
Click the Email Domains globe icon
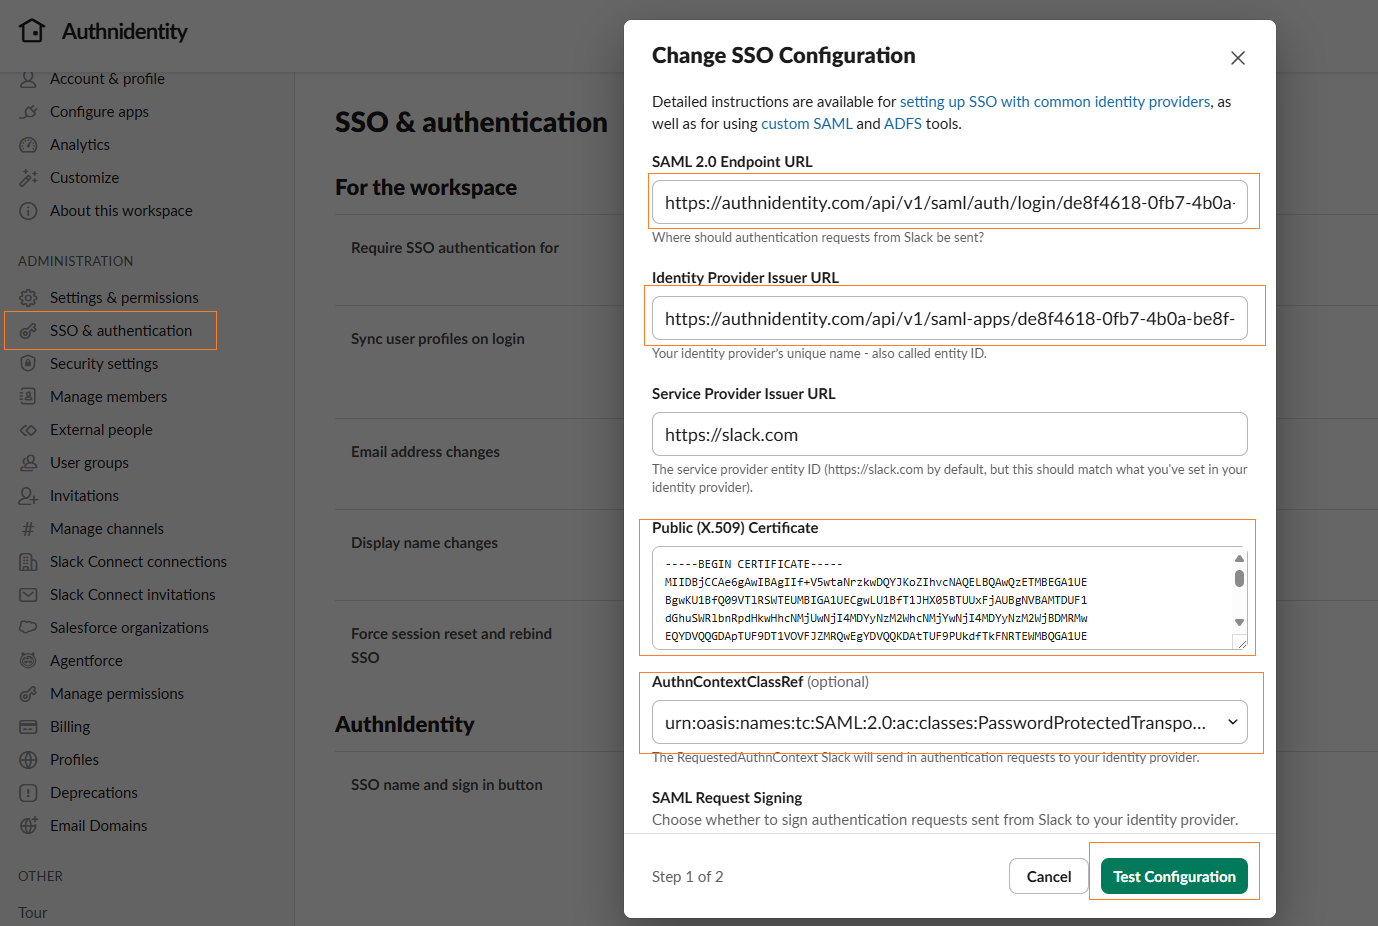pos(28,826)
